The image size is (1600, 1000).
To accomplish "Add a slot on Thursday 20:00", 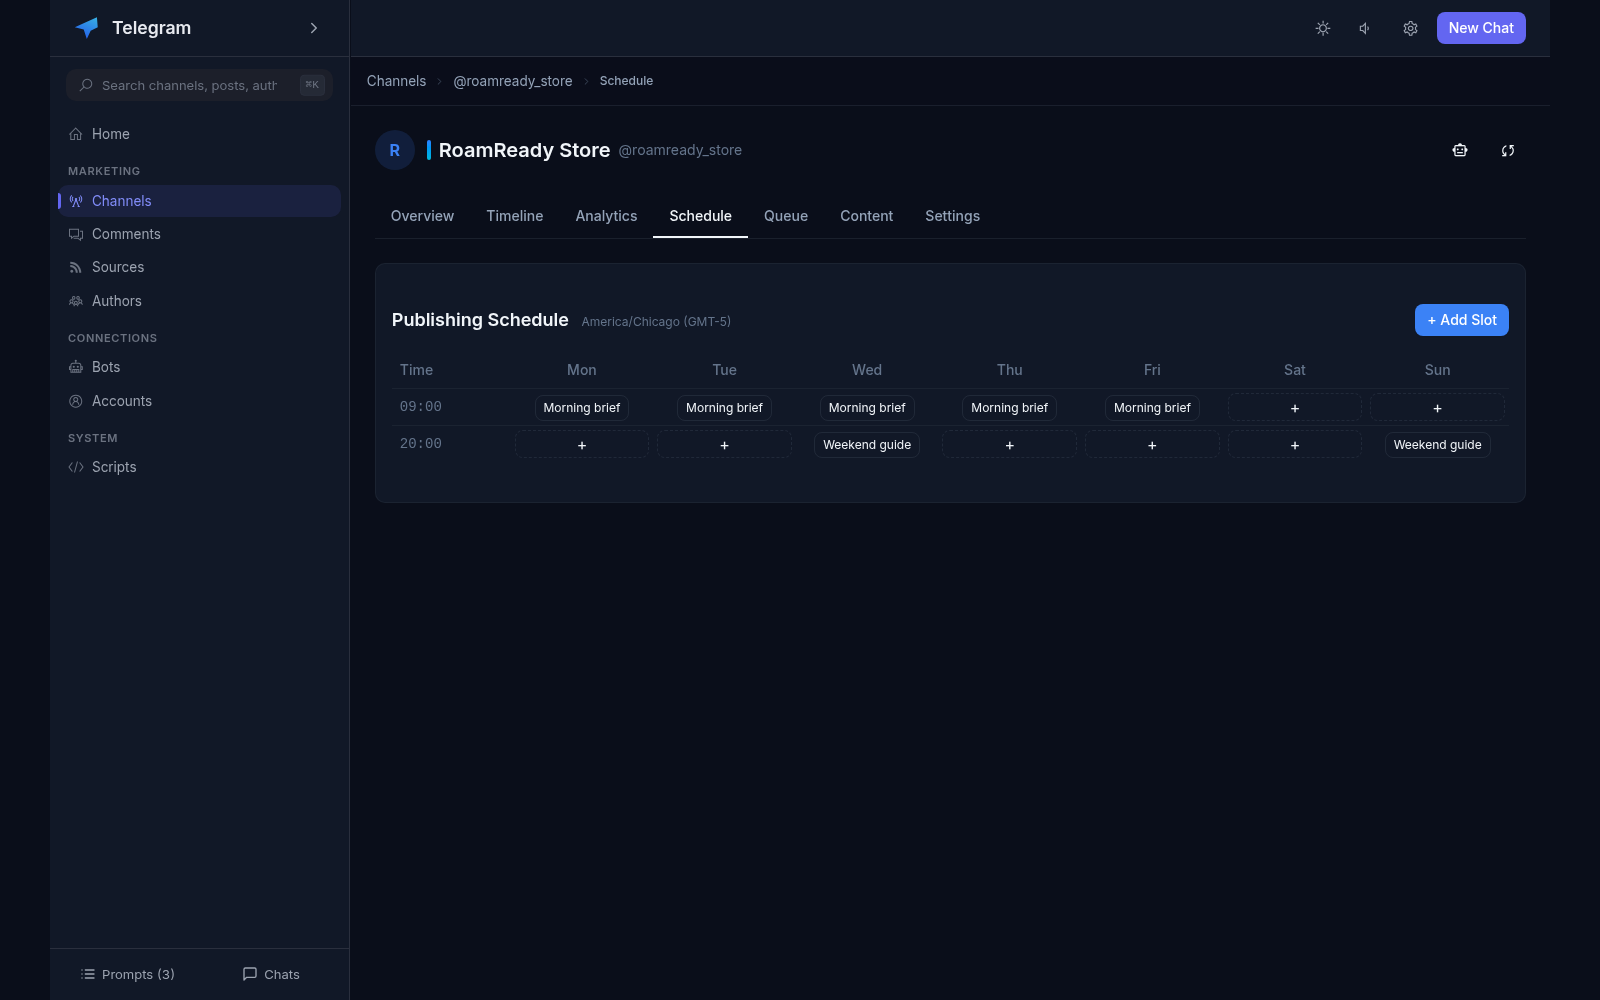I will [1010, 445].
